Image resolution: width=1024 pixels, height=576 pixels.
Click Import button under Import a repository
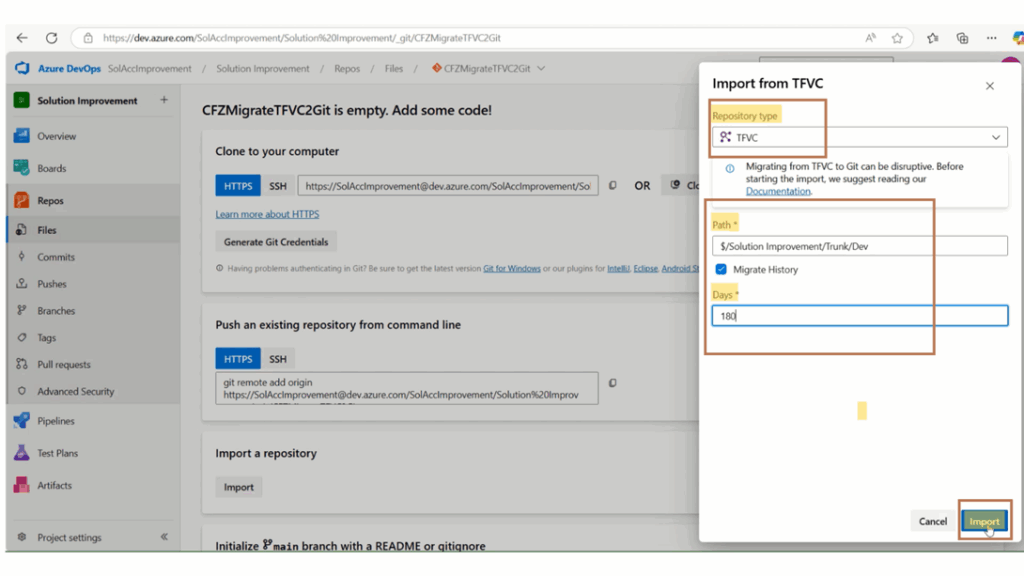pyautogui.click(x=238, y=487)
